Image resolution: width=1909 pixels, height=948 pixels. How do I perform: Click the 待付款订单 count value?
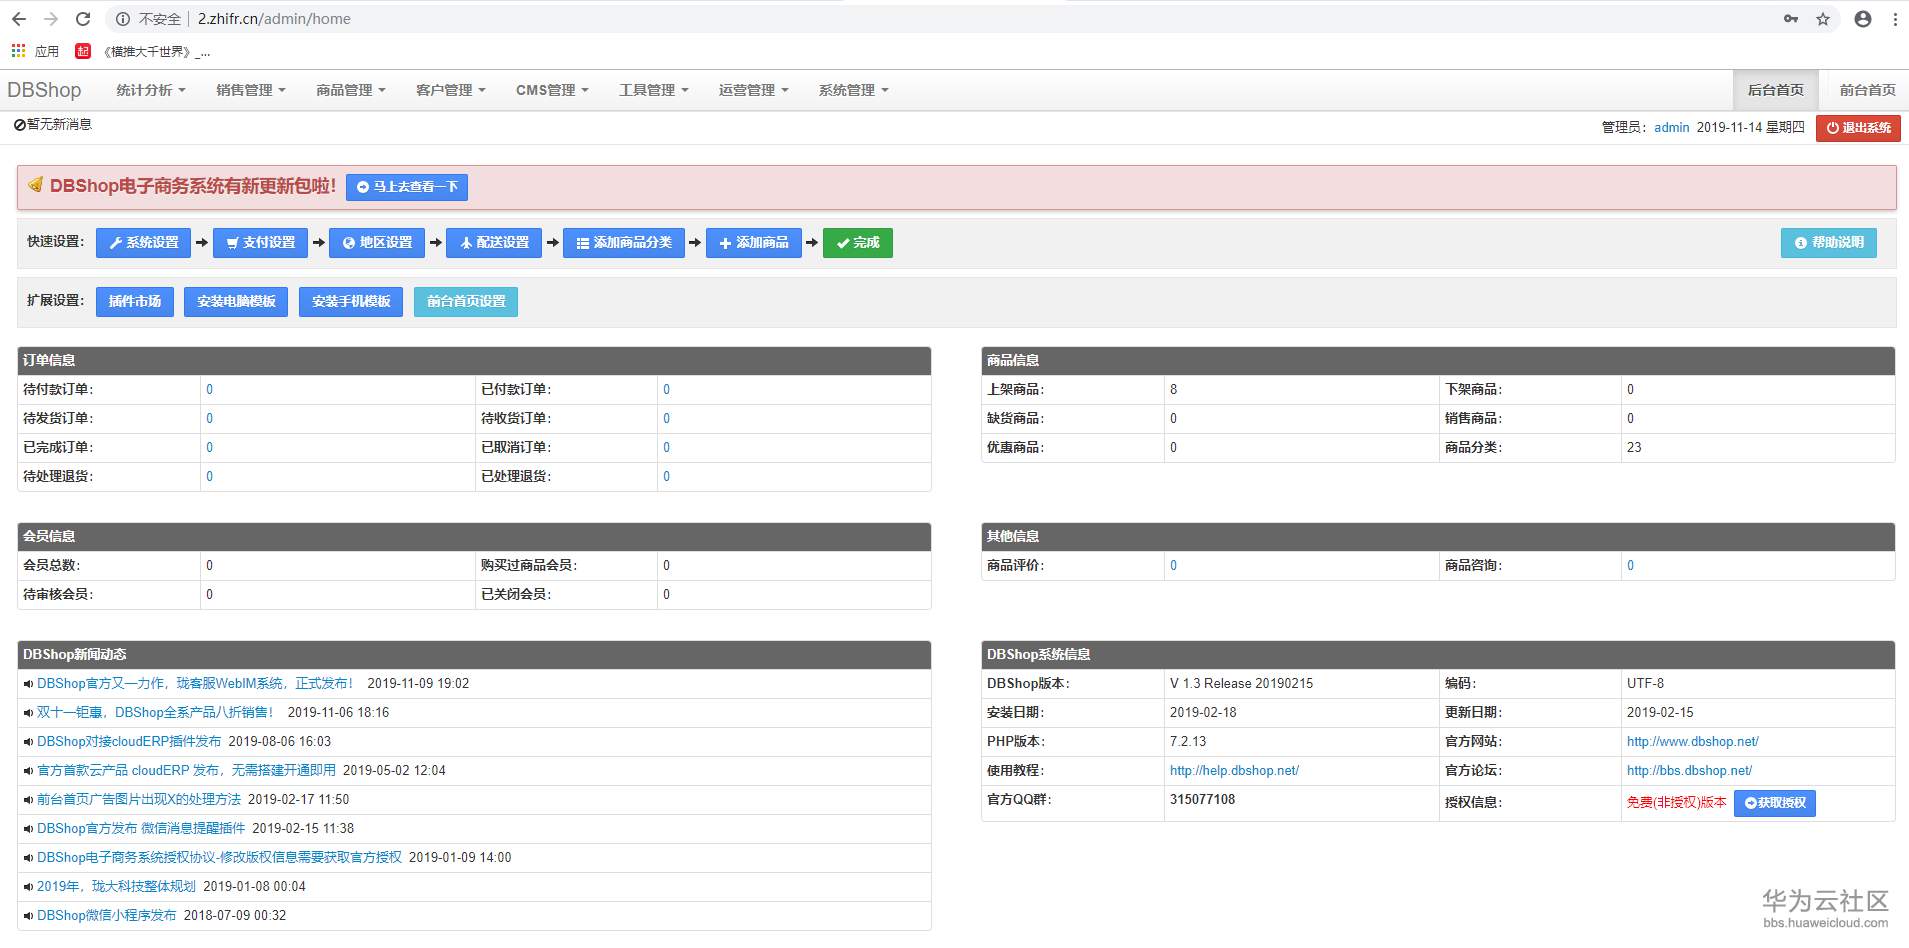pos(209,390)
